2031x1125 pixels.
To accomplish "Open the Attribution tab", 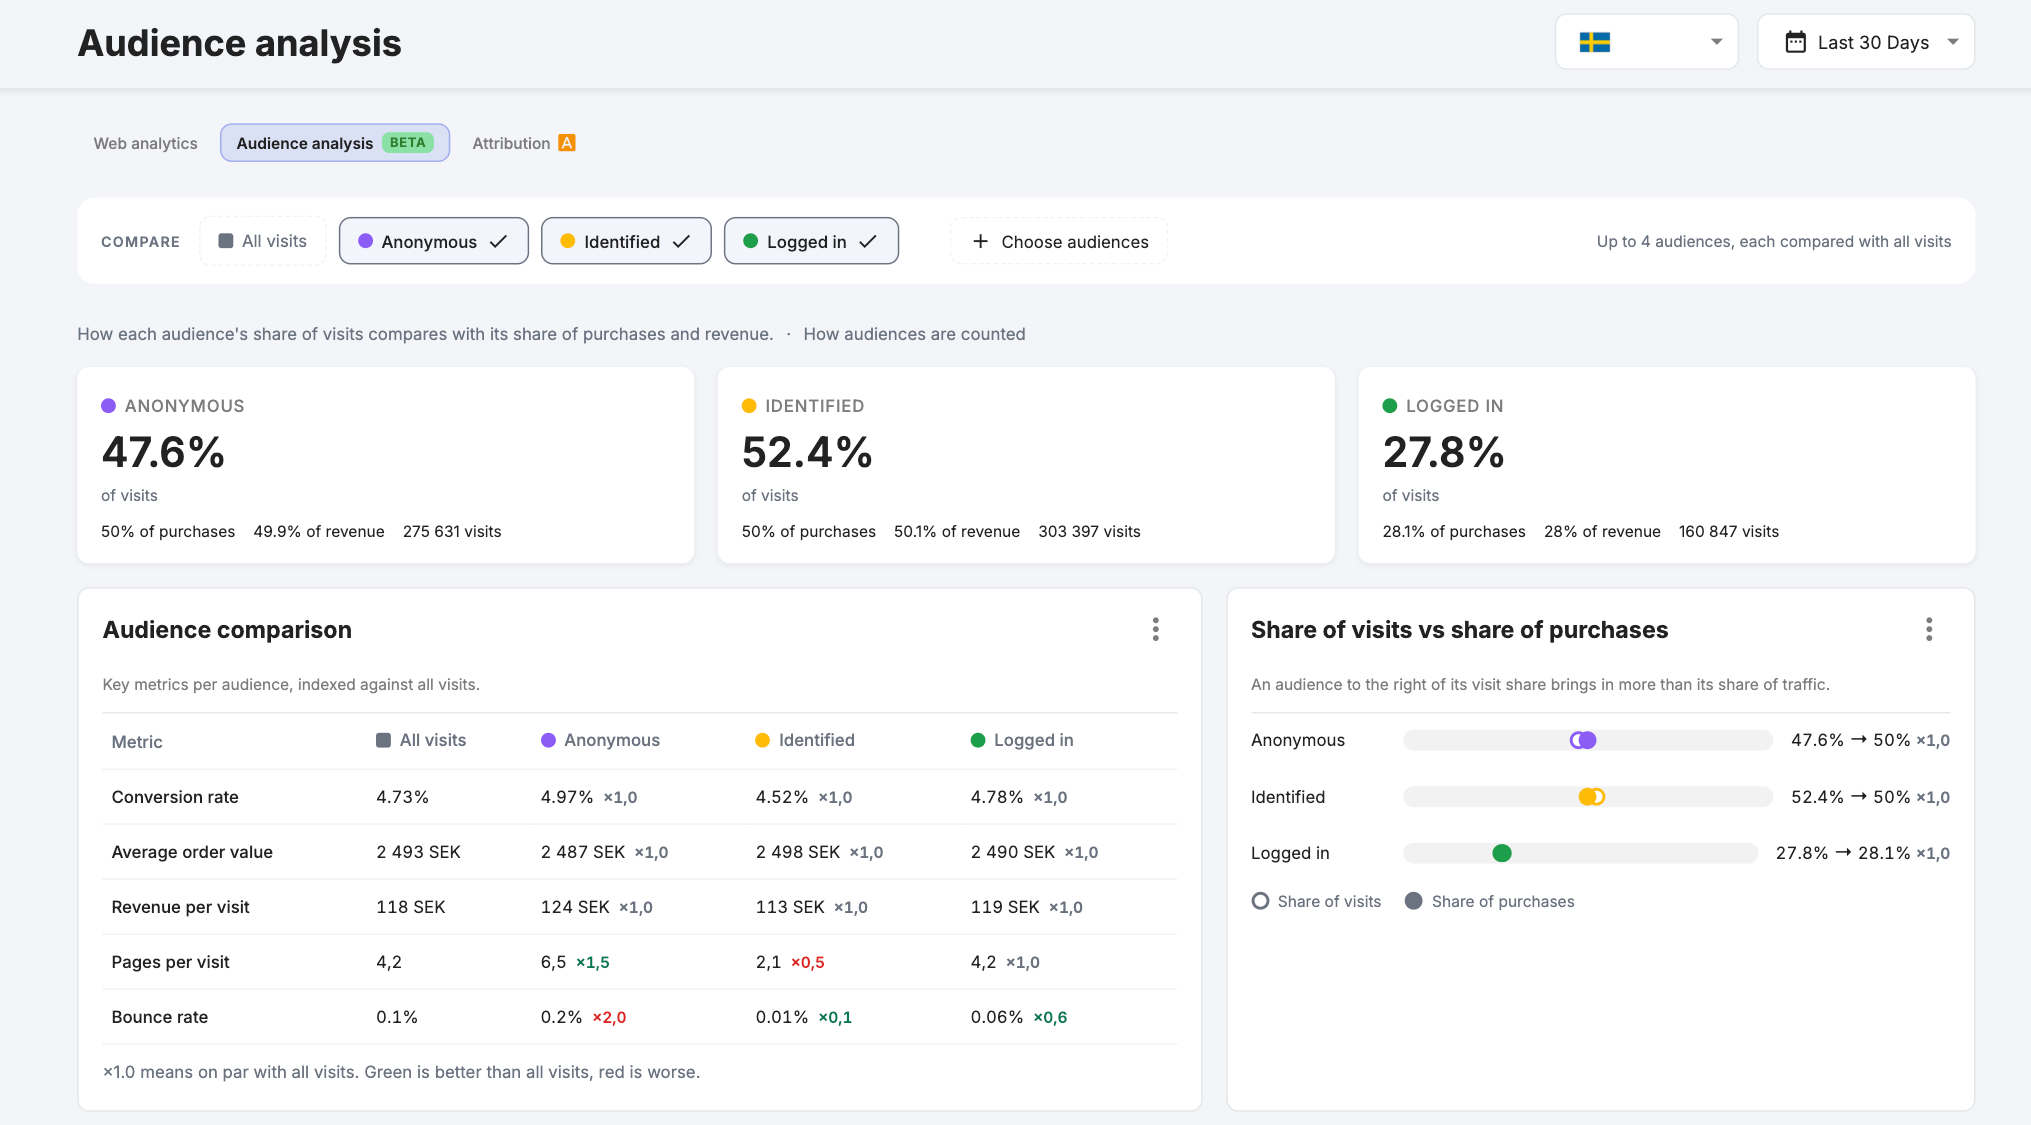I will pyautogui.click(x=523, y=143).
